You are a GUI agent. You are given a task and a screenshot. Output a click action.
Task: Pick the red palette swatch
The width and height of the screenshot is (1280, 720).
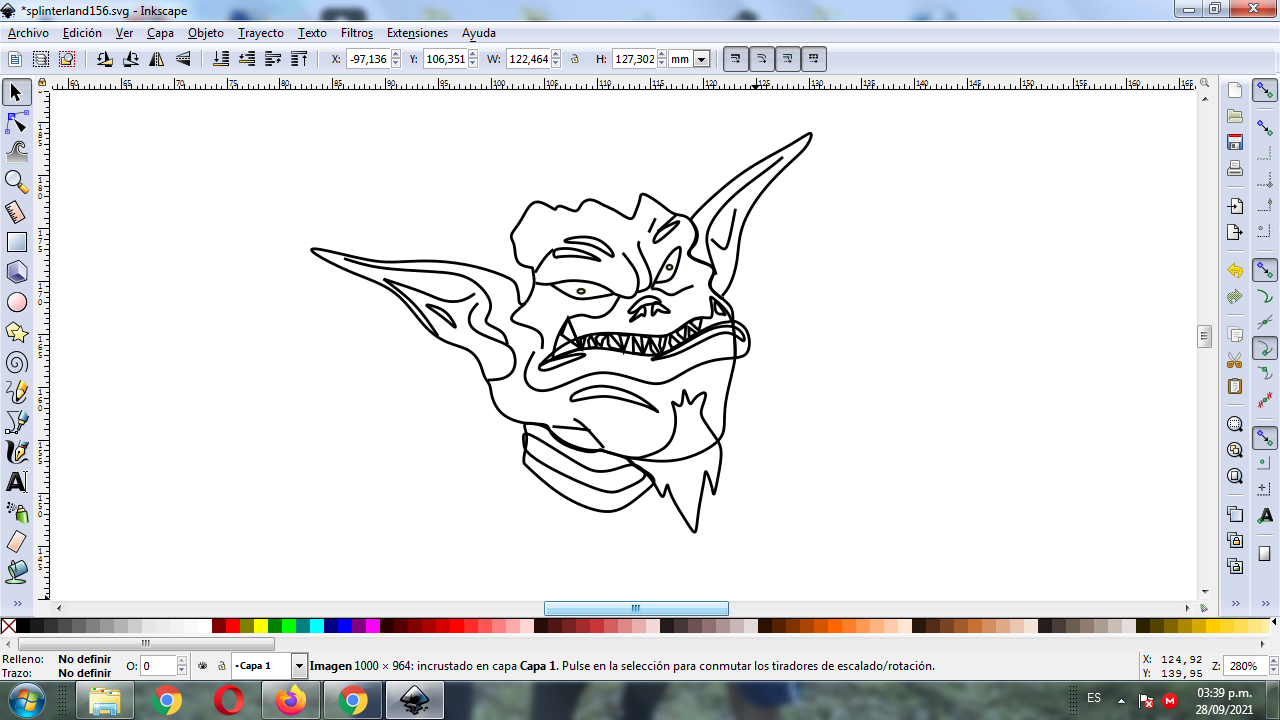coord(233,626)
